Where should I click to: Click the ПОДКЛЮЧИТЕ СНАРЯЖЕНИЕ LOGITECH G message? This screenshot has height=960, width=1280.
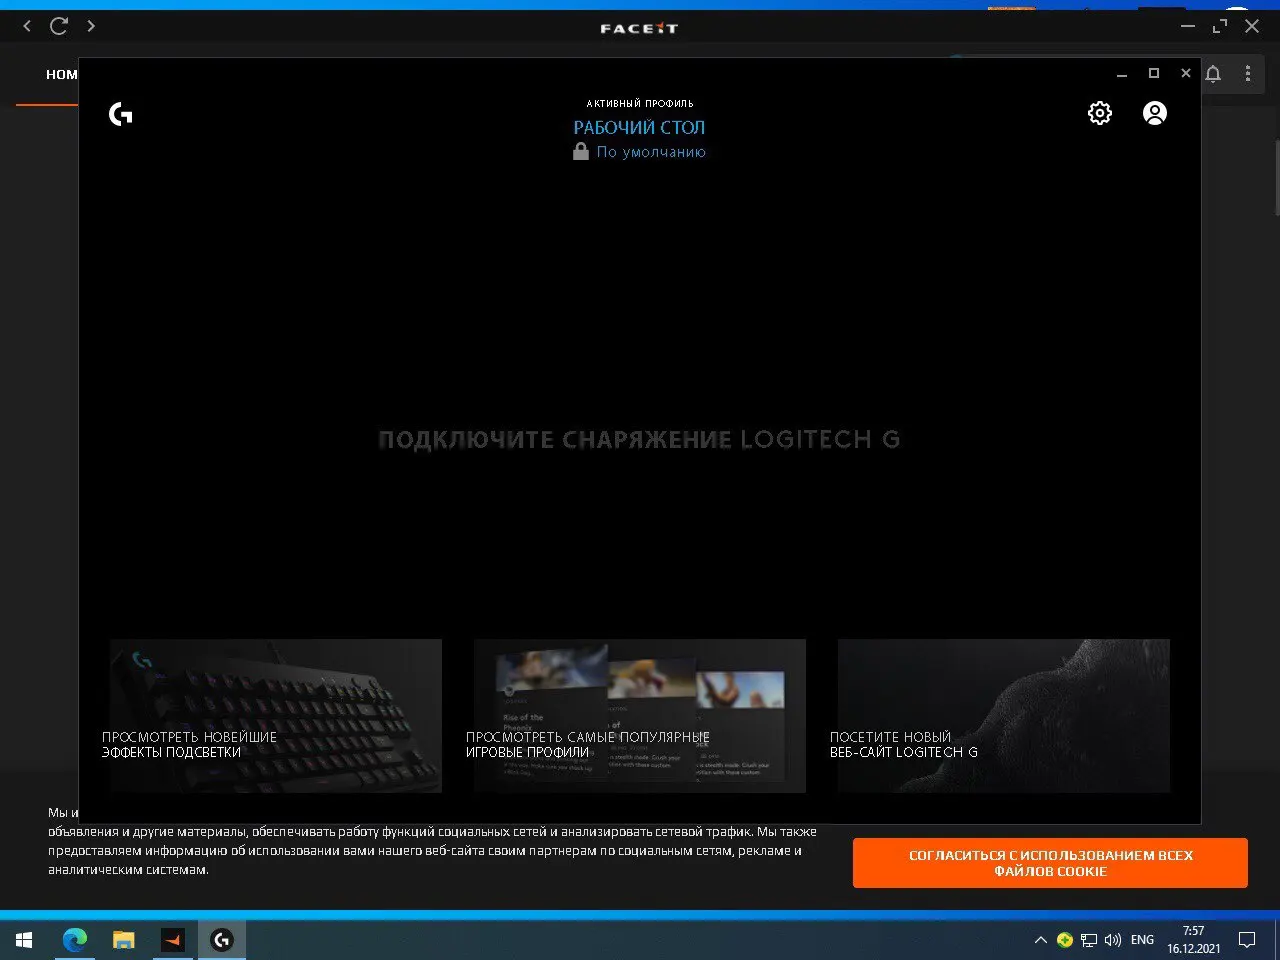pyautogui.click(x=639, y=439)
